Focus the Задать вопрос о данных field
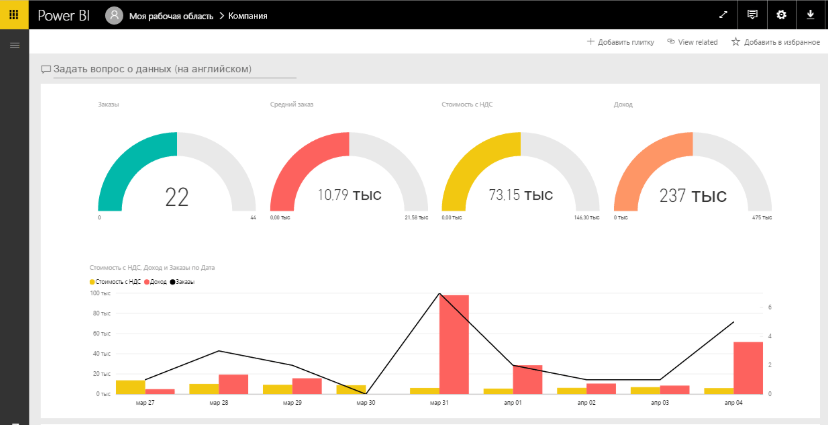This screenshot has width=828, height=425. [174, 69]
